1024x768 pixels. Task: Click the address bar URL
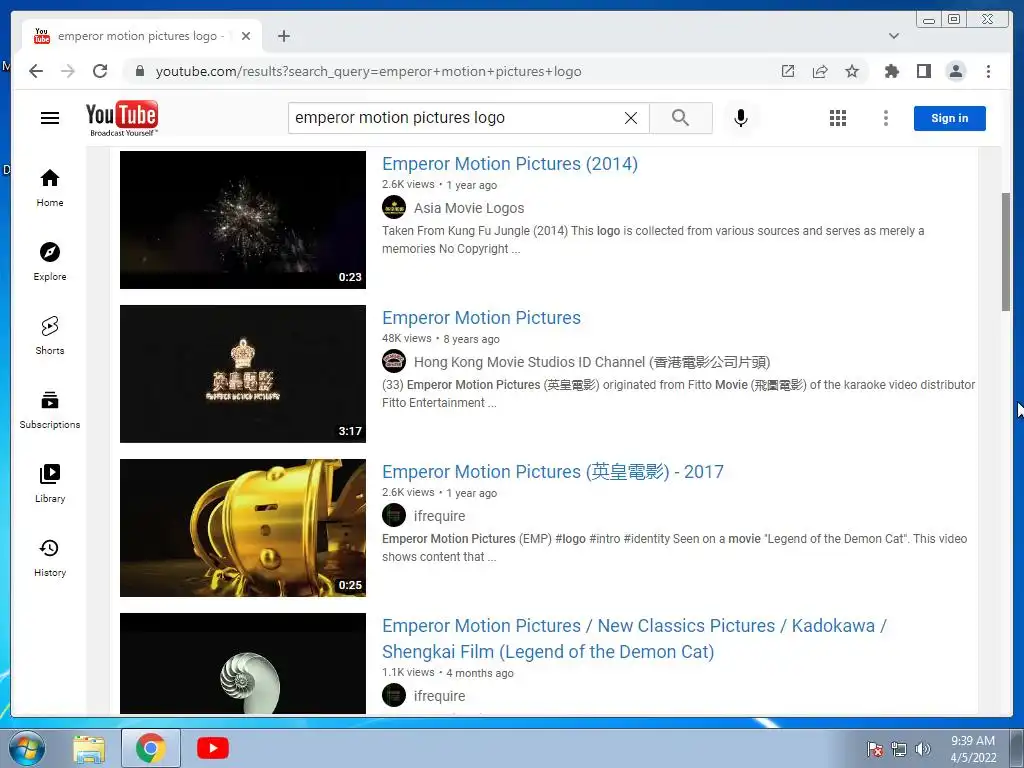point(368,71)
